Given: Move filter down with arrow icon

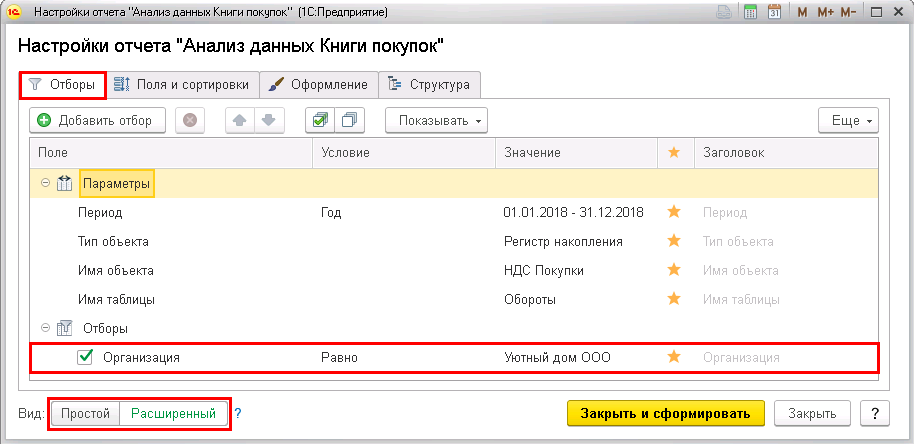Looking at the screenshot, I should coord(269,121).
